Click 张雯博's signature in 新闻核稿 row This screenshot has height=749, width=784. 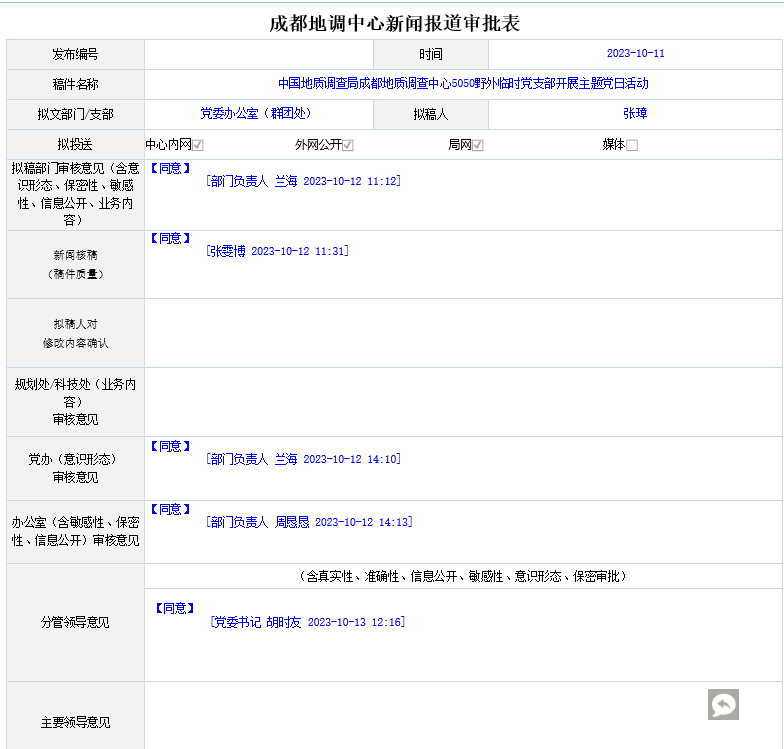point(277,251)
